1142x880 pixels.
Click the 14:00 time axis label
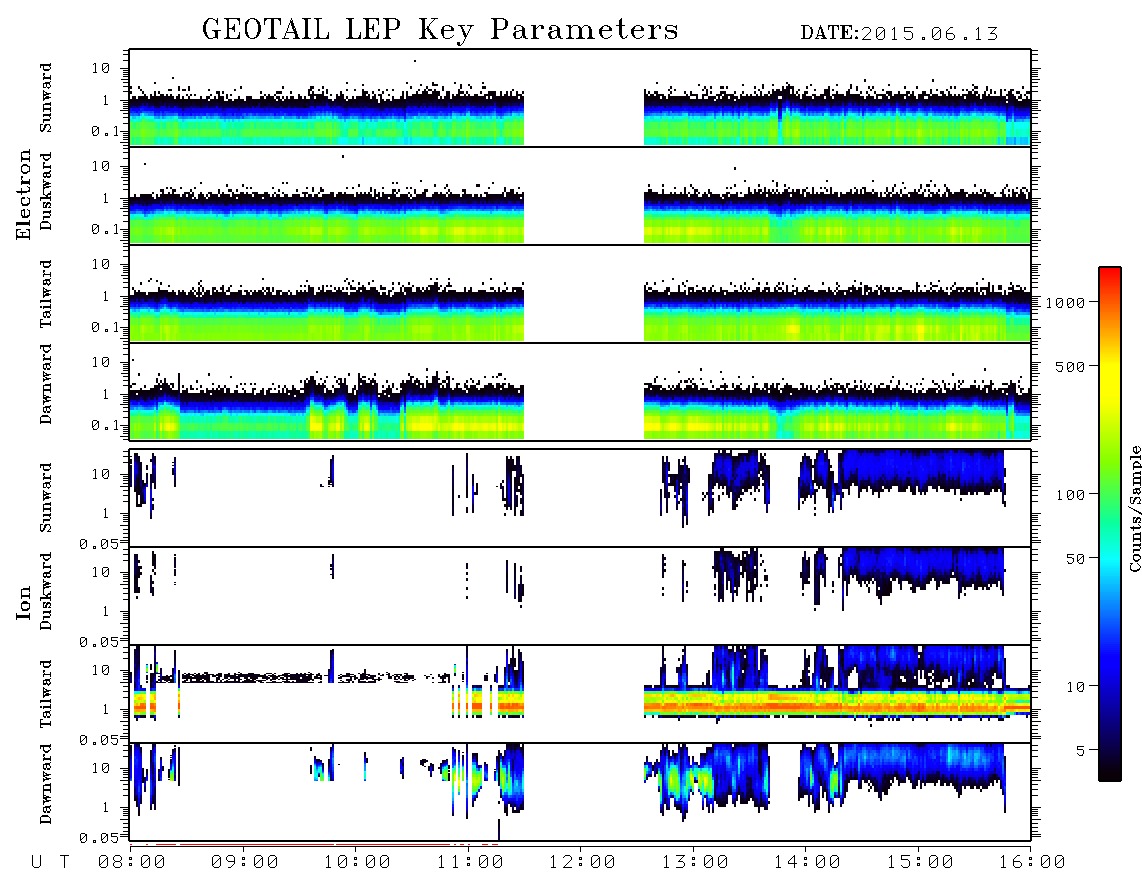pos(807,863)
